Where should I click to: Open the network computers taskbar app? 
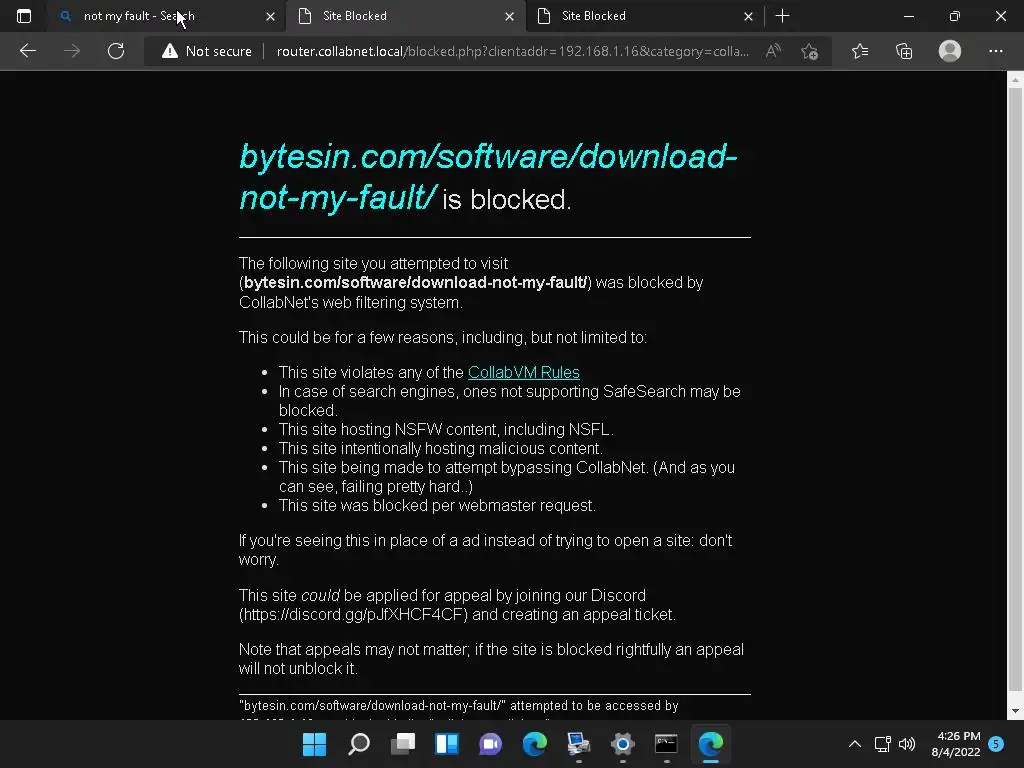(x=579, y=744)
